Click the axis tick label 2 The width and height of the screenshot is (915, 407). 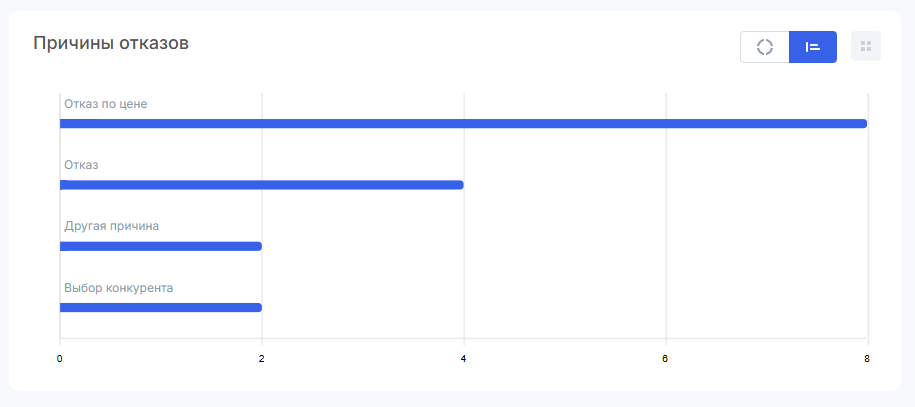(261, 359)
